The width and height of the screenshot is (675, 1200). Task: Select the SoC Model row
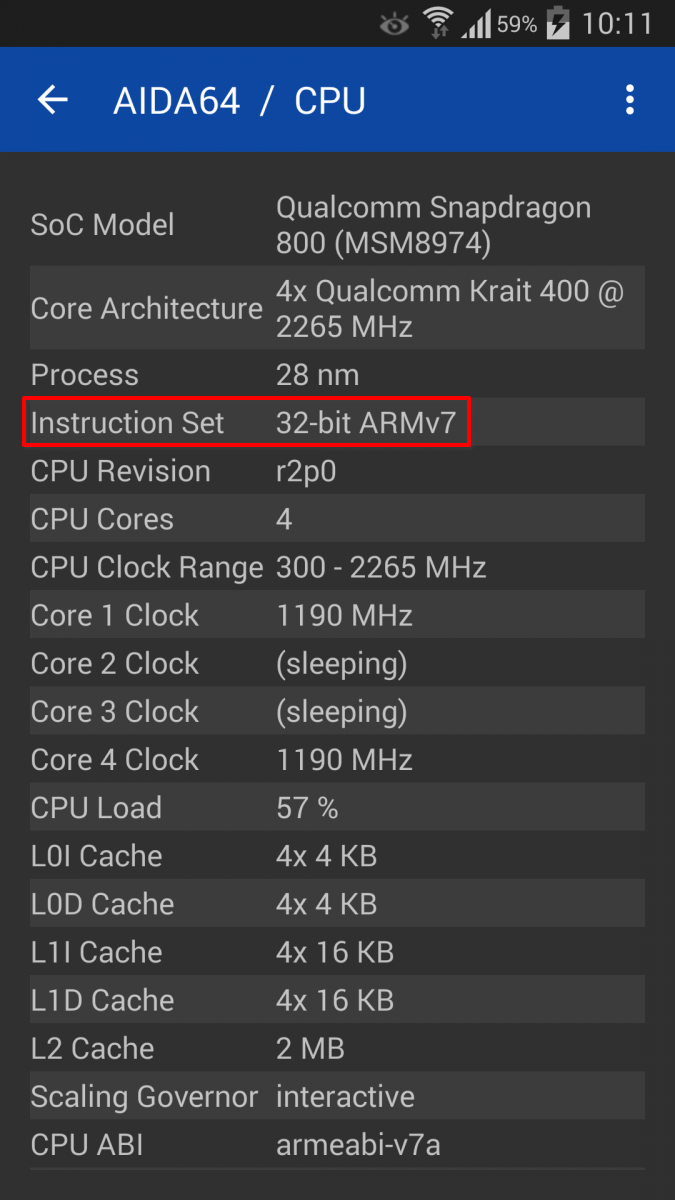pyautogui.click(x=337, y=225)
